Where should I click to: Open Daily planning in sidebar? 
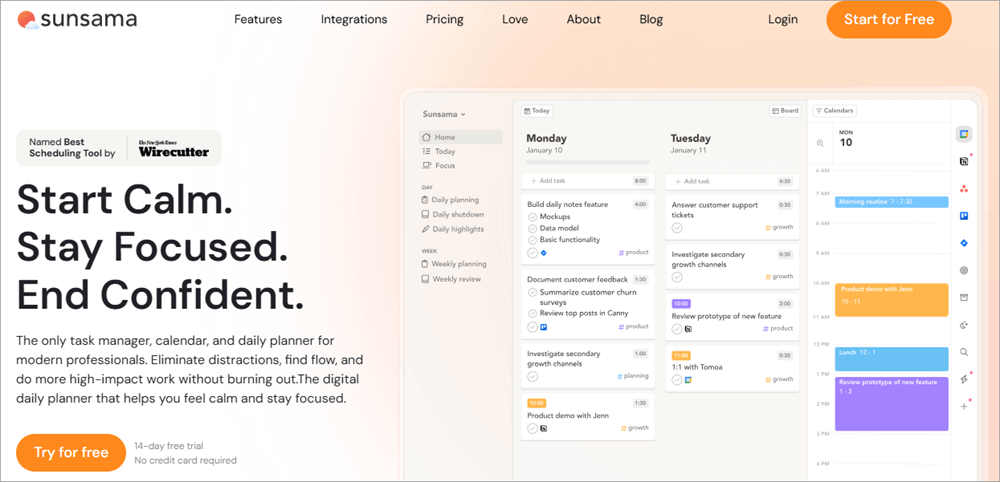click(450, 200)
